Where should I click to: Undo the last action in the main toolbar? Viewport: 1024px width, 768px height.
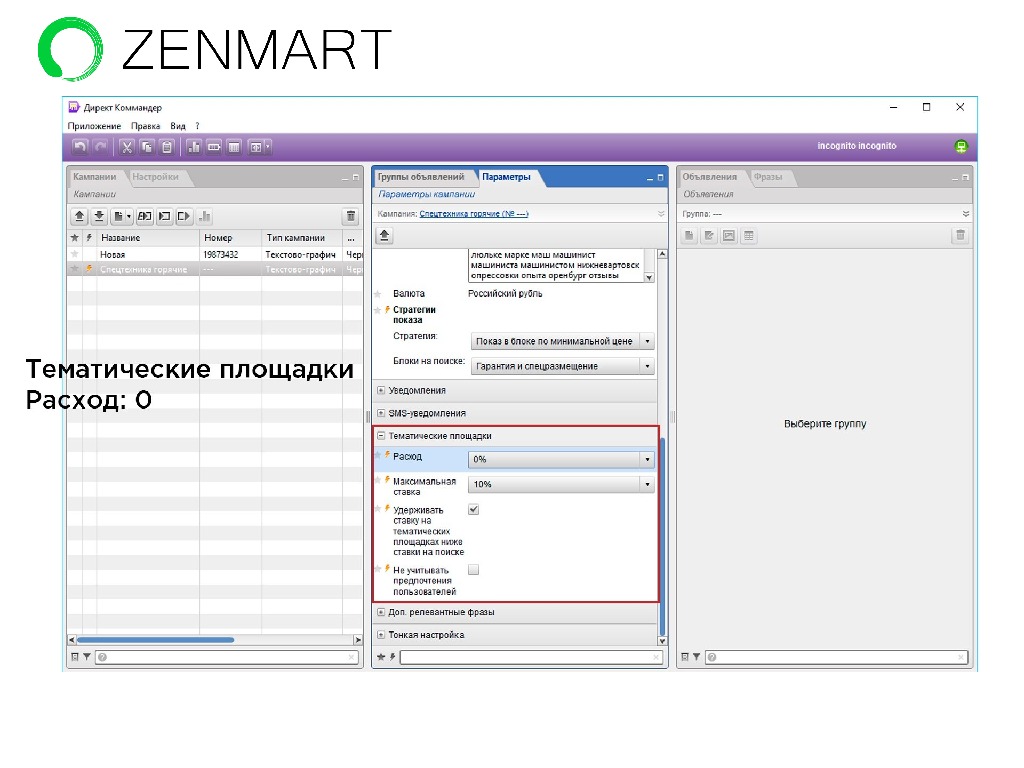80,147
